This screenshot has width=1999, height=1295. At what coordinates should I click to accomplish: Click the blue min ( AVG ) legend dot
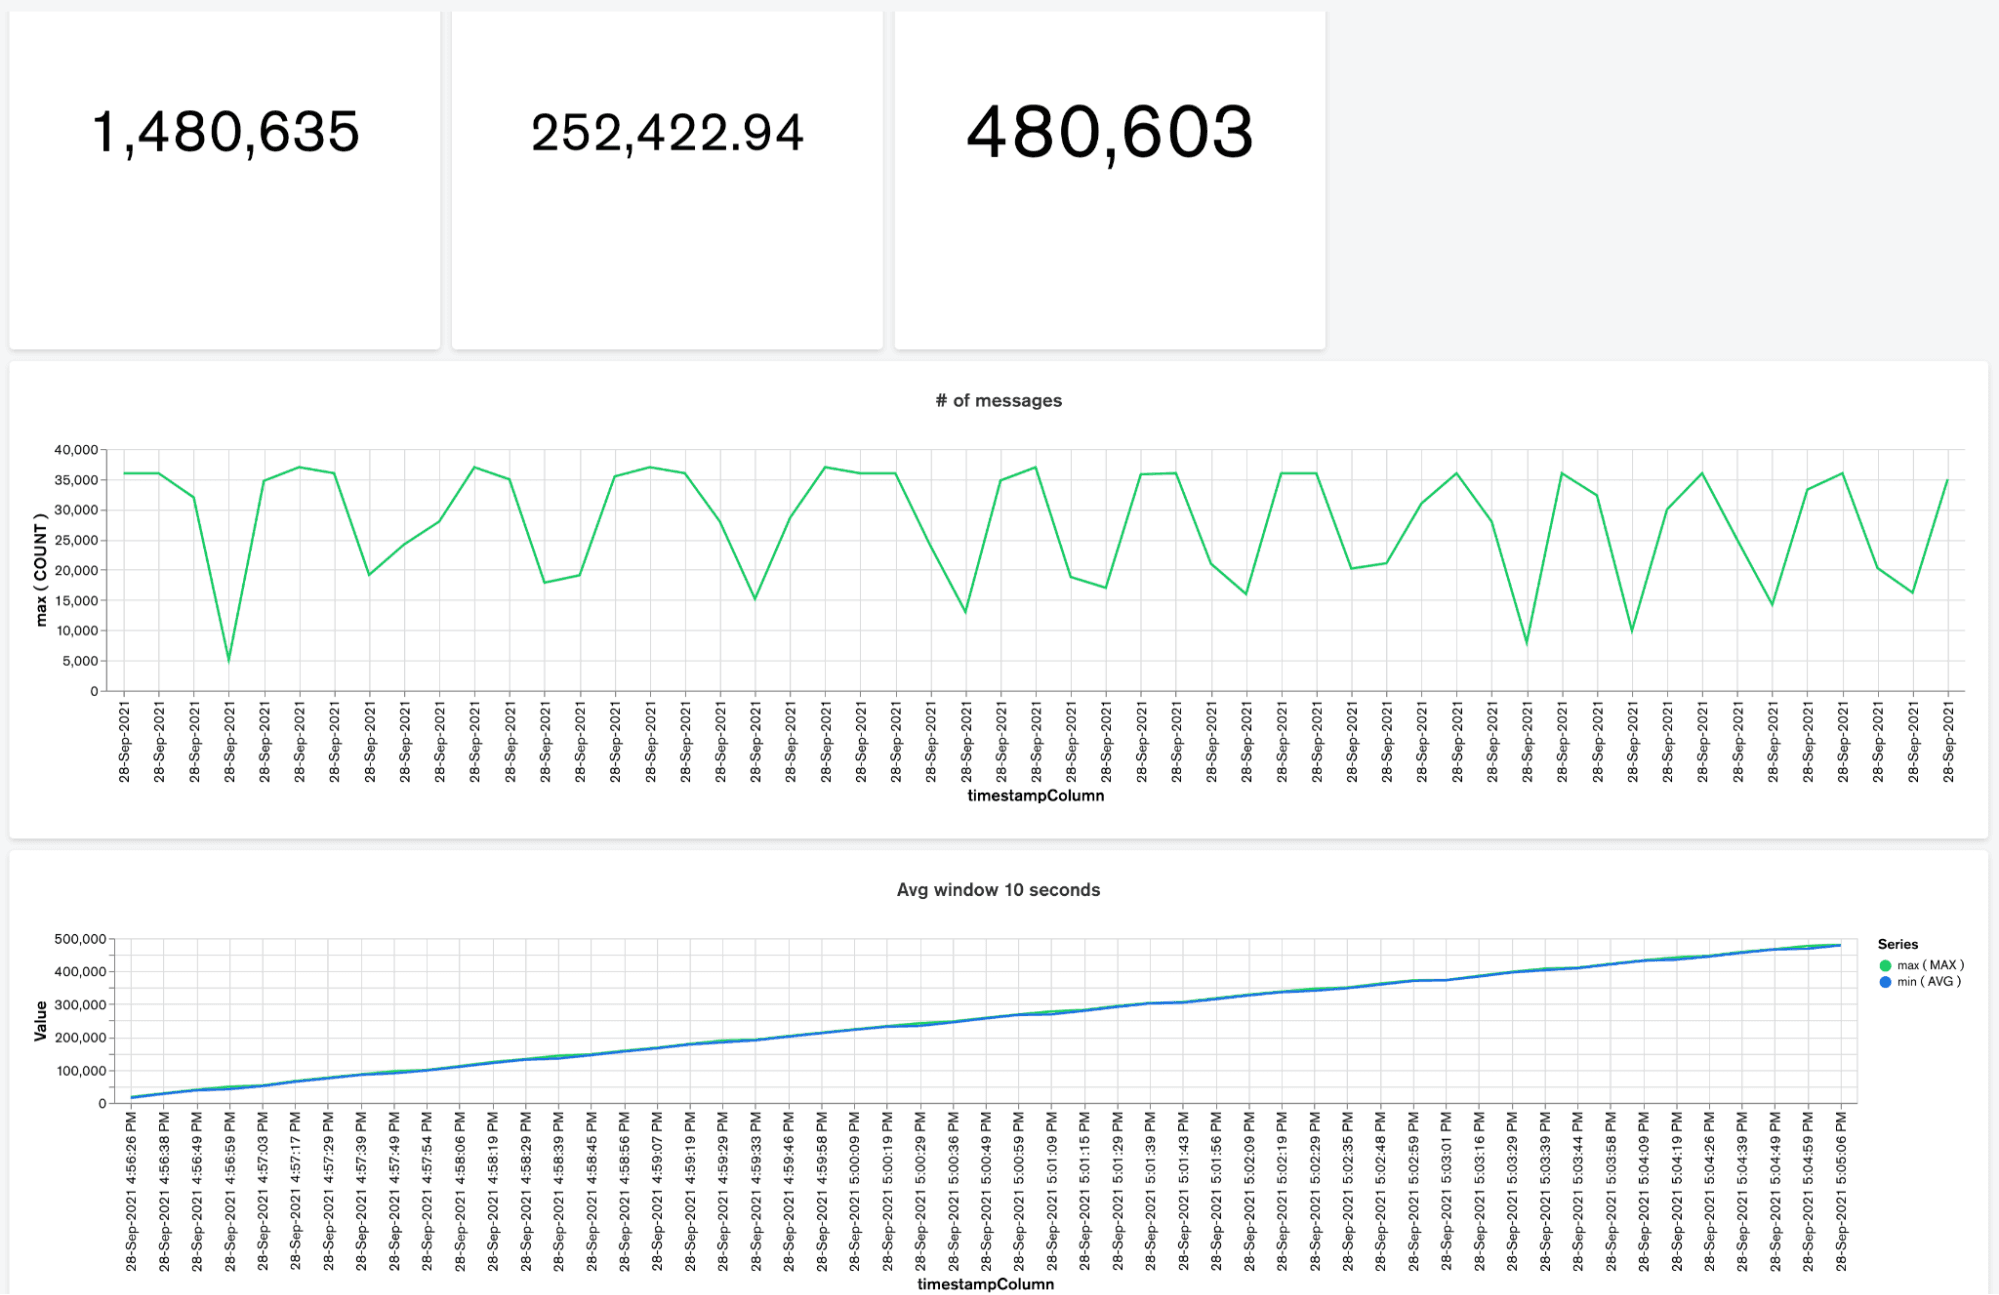pos(1885,982)
